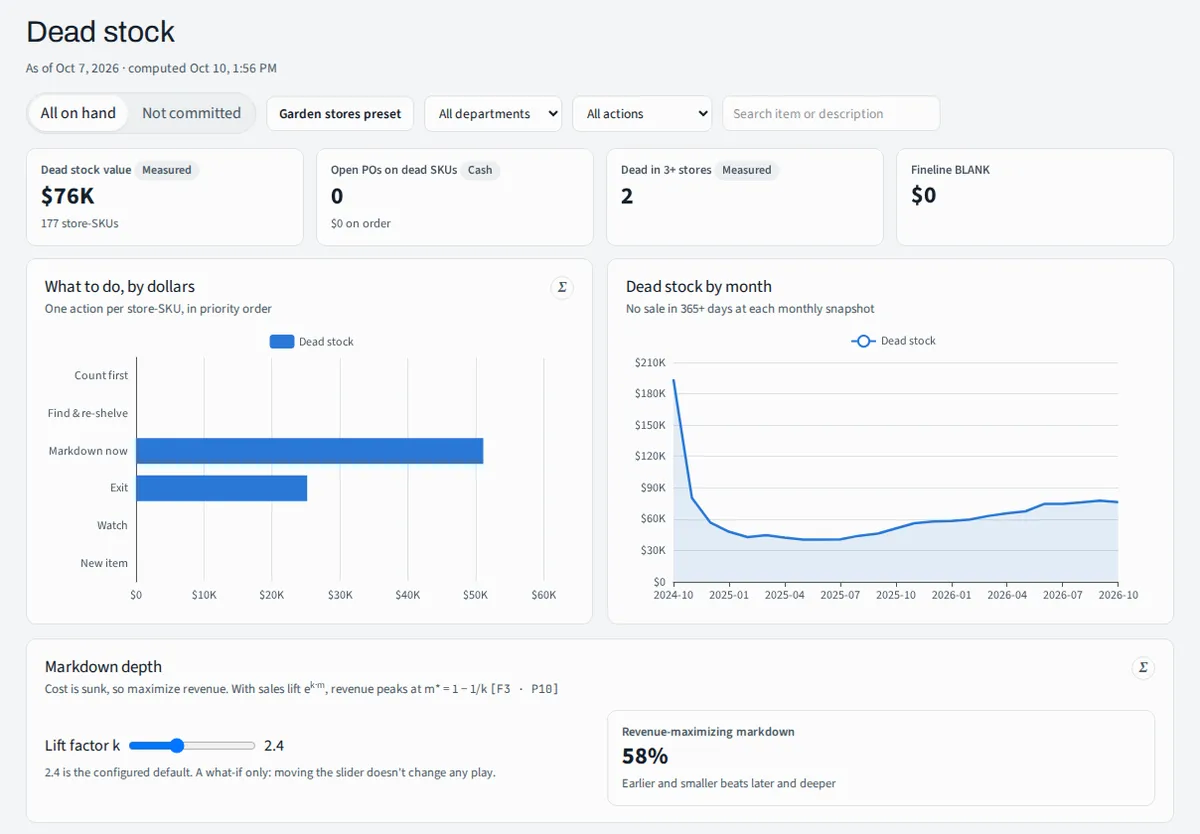Click the Measured badge on Dead in 3+ stores
Image resolution: width=1200 pixels, height=834 pixels.
(x=747, y=170)
